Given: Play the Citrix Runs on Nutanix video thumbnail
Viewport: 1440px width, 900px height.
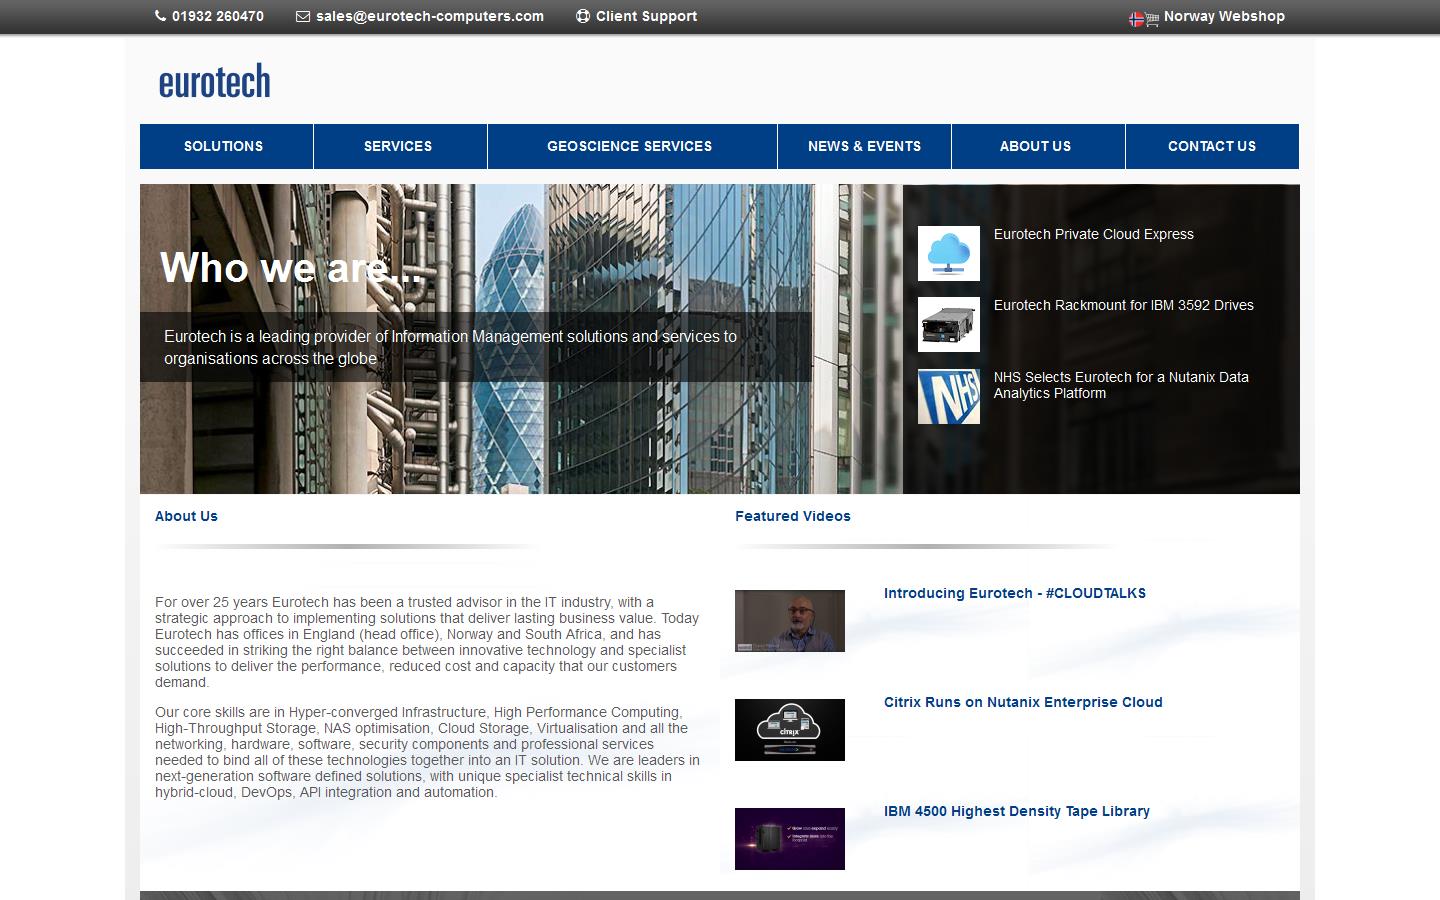Looking at the screenshot, I should [789, 730].
